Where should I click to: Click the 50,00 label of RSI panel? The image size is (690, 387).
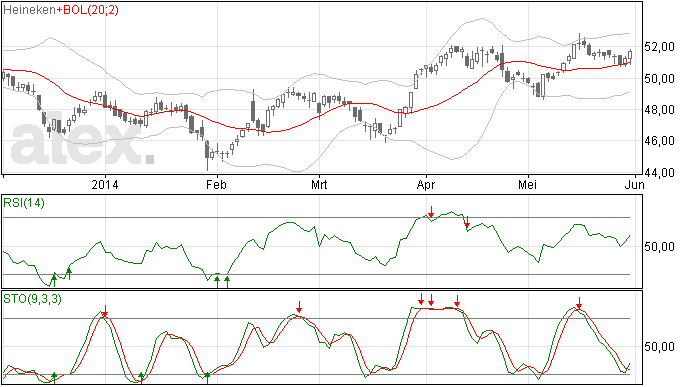point(659,247)
